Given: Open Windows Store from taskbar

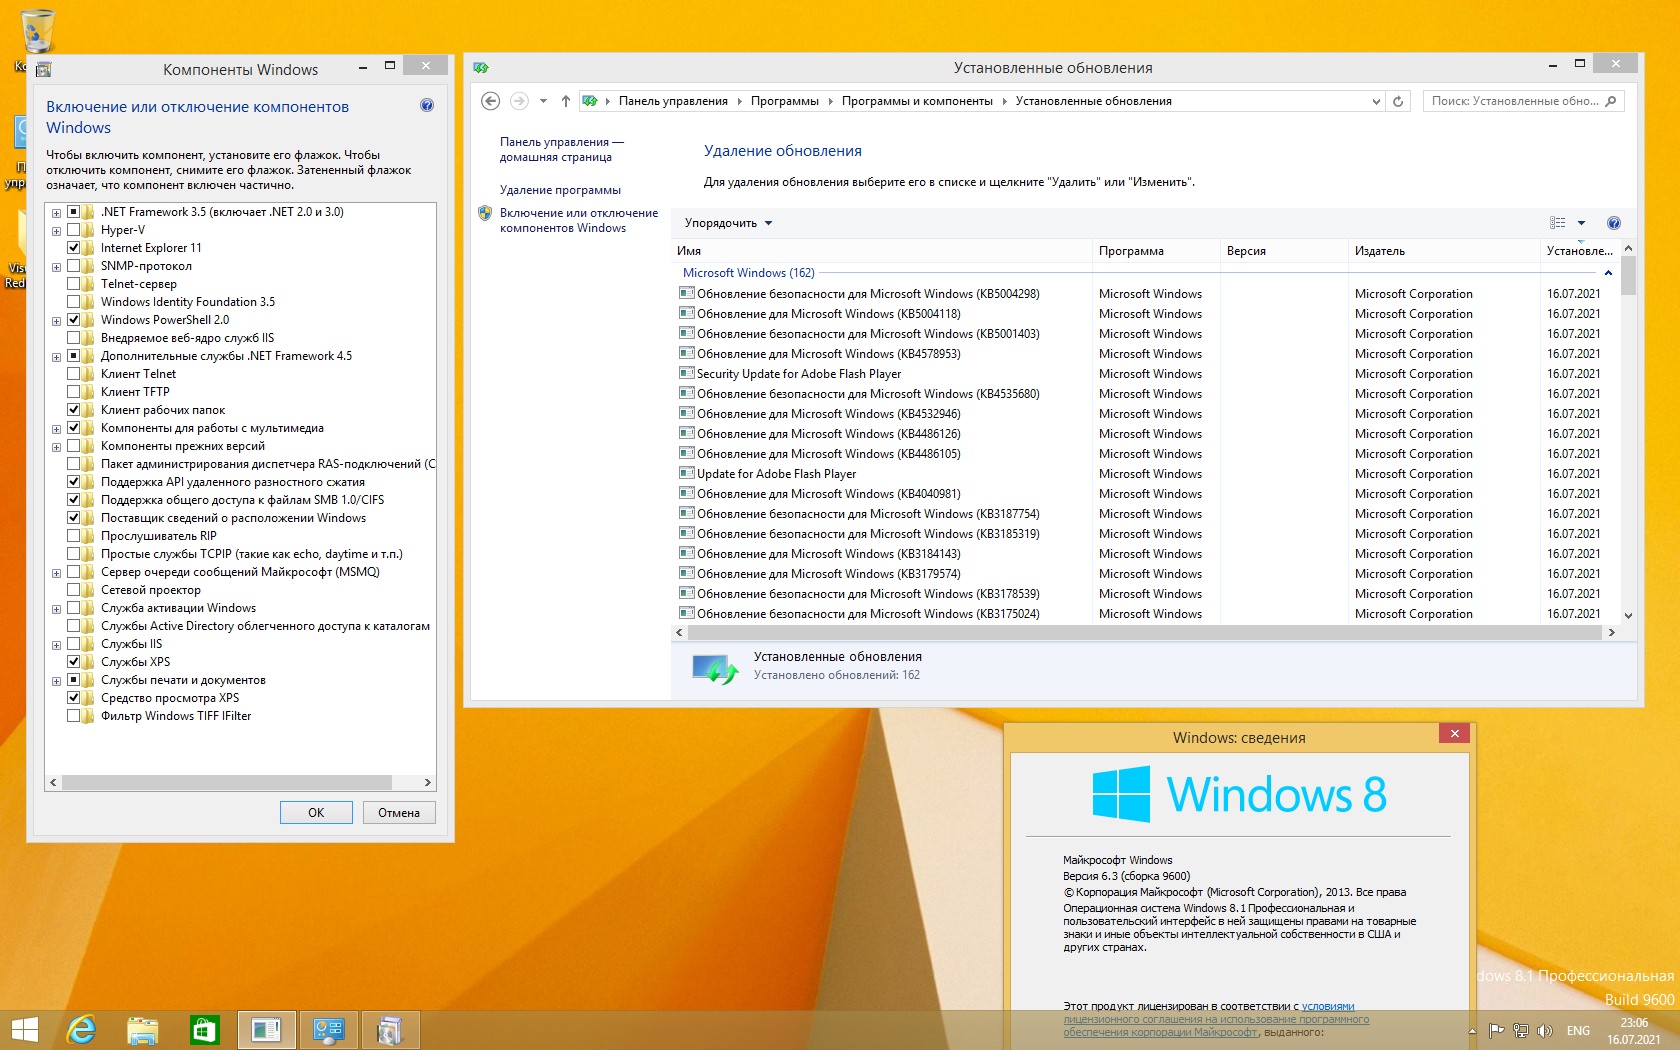Looking at the screenshot, I should 204,1029.
